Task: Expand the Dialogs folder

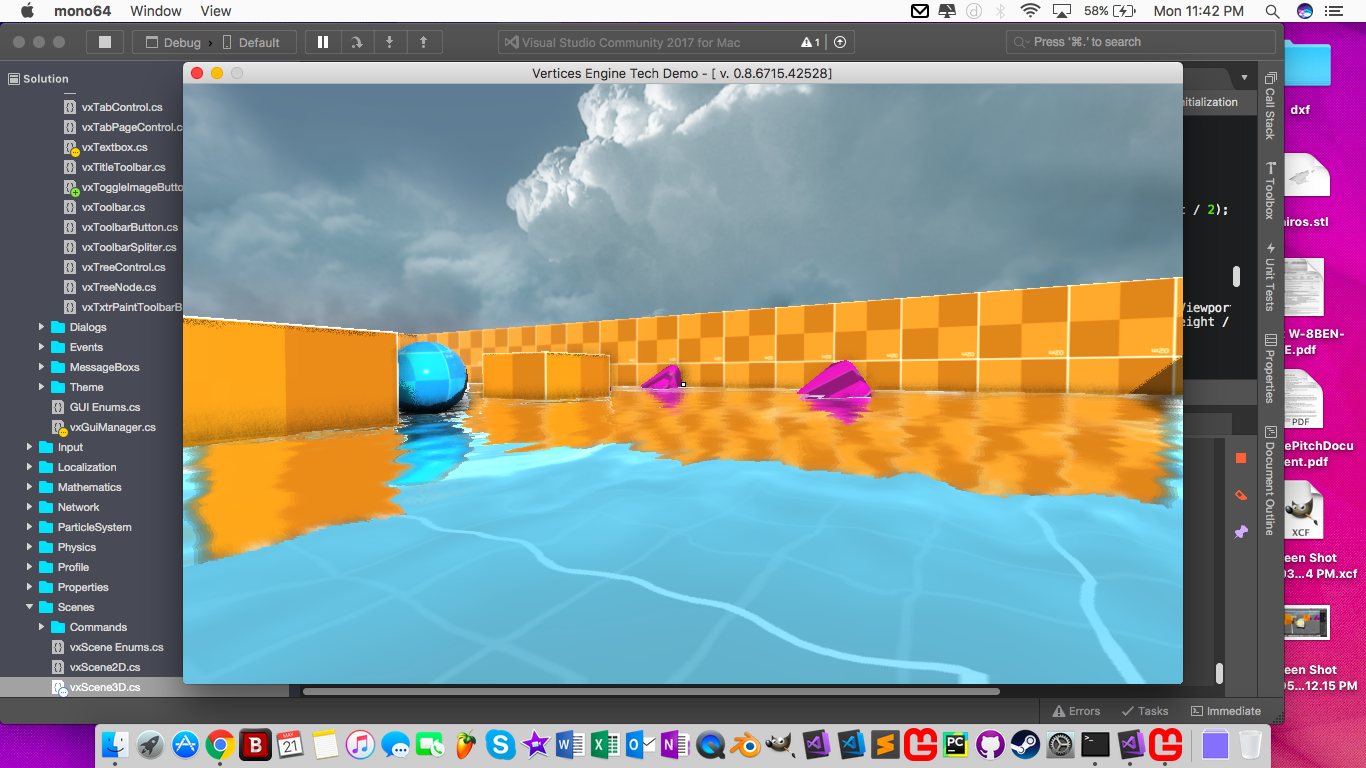Action: point(42,327)
